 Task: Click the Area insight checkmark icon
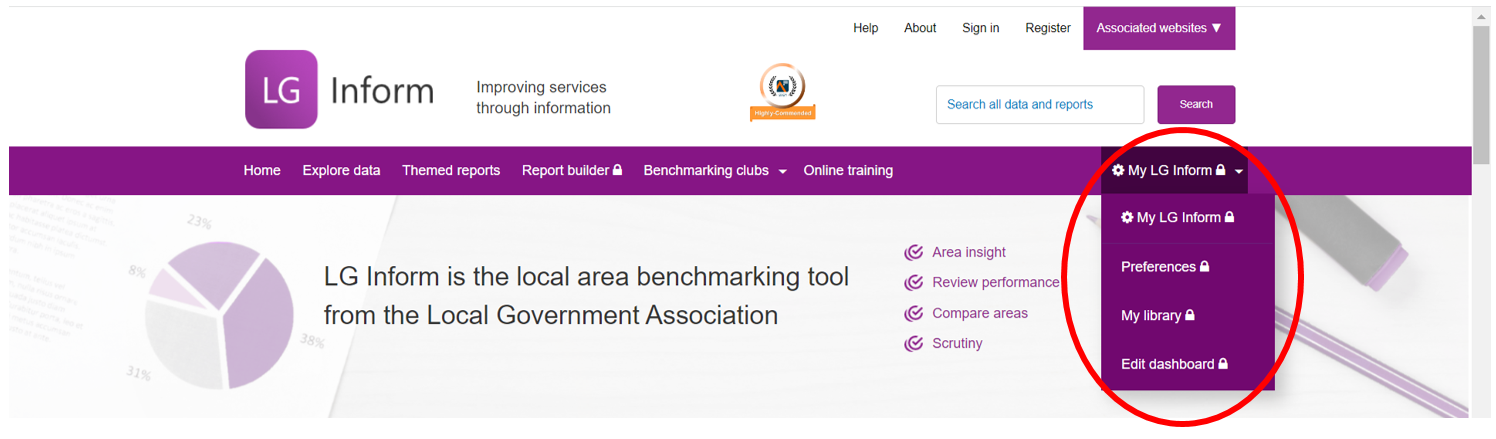[x=913, y=253]
